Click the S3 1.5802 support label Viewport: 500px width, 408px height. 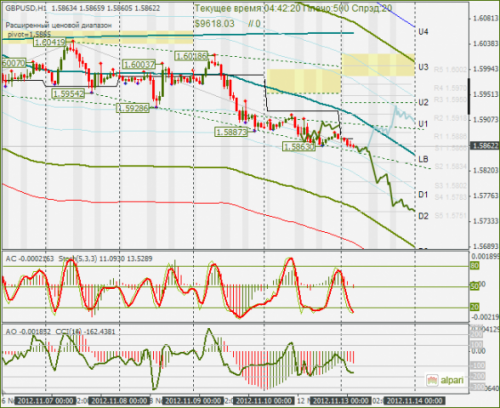[x=450, y=185]
